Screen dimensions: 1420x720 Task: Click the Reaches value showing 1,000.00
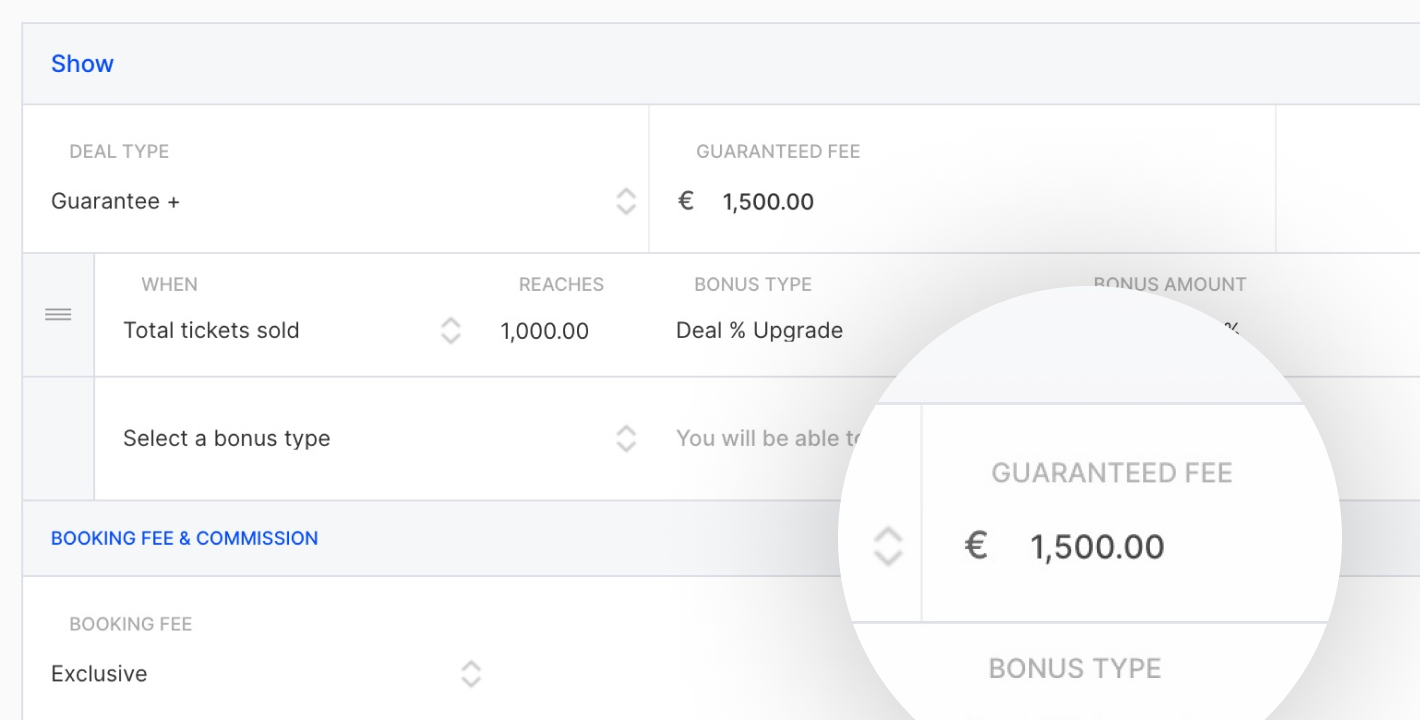point(545,330)
